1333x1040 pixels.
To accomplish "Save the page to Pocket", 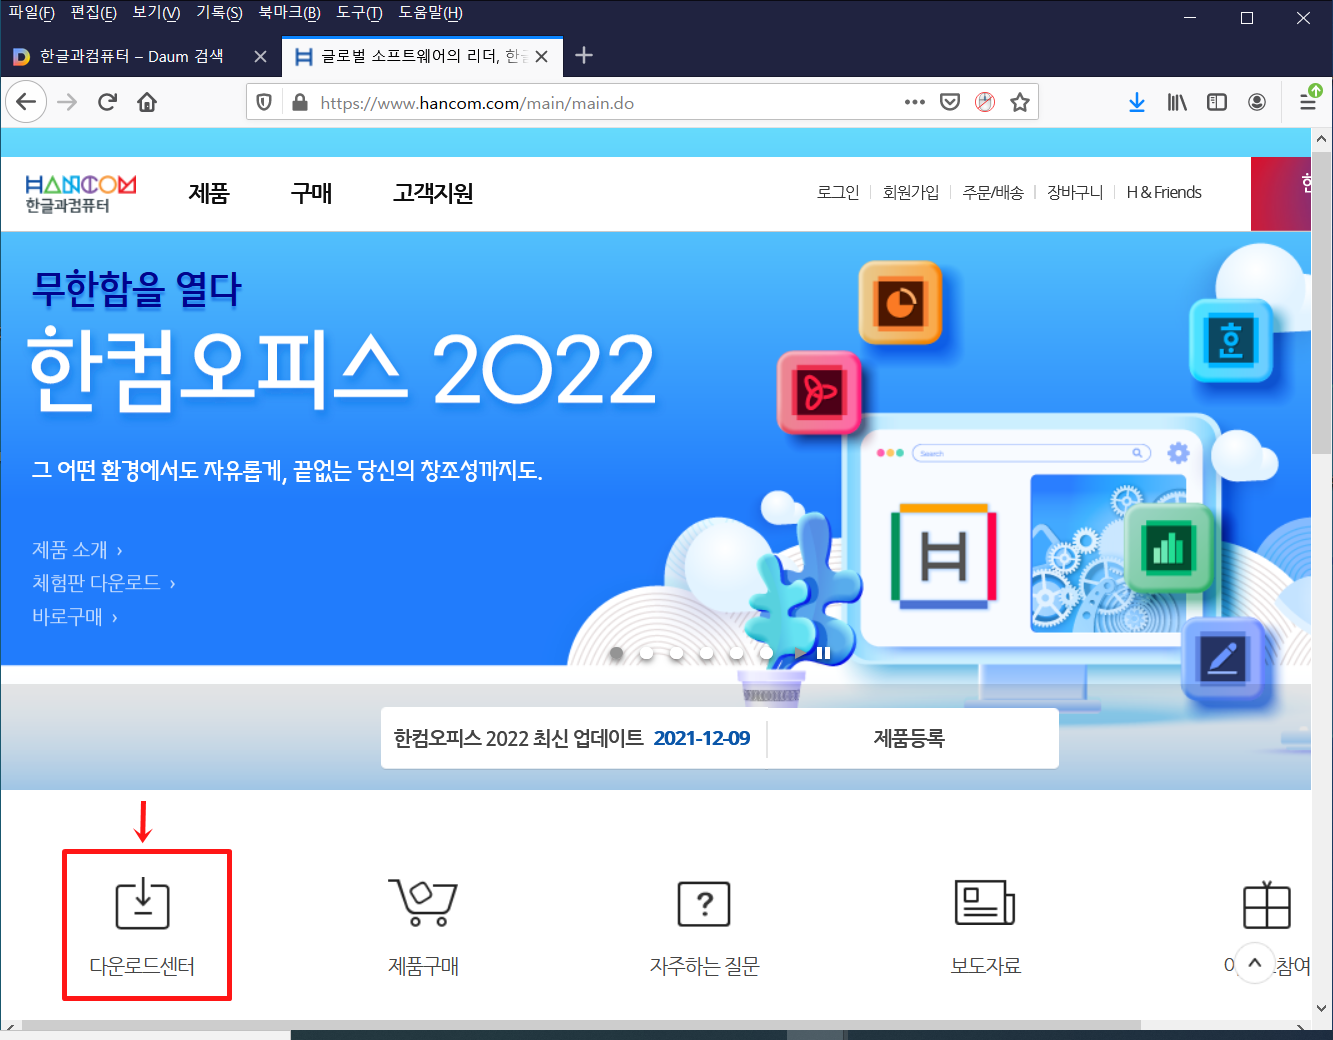I will 950,102.
